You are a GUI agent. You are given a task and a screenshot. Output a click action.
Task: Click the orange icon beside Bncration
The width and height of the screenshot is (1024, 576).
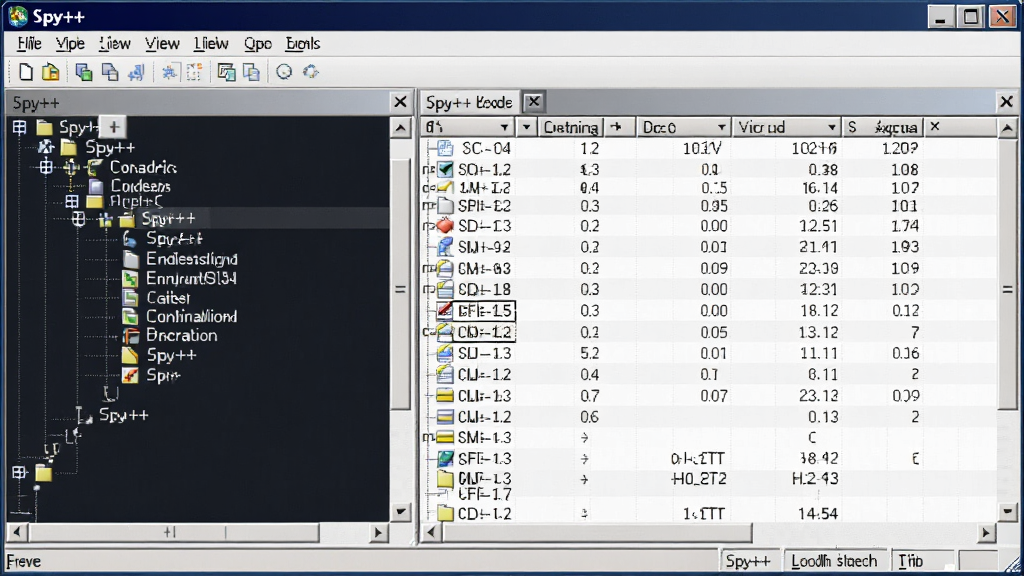[x=131, y=336]
